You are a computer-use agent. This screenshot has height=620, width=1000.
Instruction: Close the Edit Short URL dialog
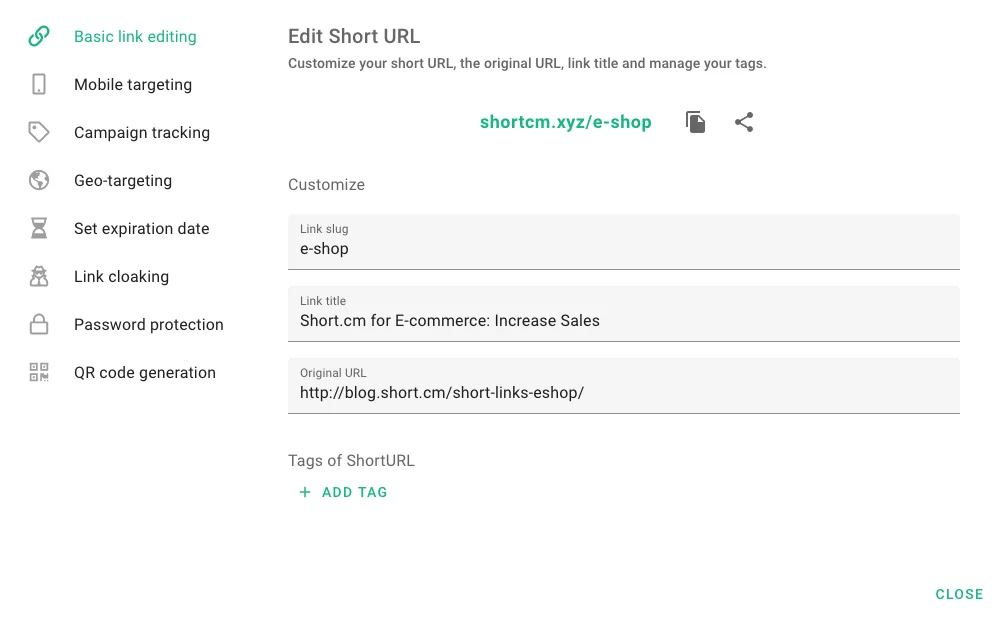pyautogui.click(x=959, y=594)
